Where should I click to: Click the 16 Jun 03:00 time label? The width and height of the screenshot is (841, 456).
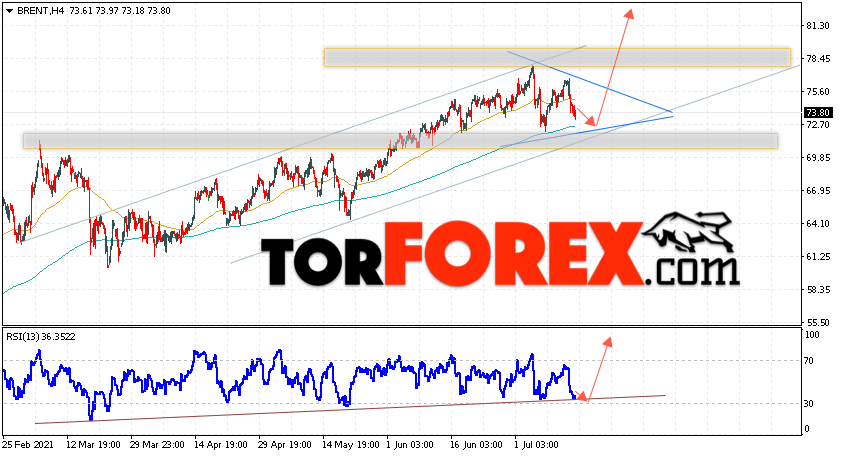(474, 445)
